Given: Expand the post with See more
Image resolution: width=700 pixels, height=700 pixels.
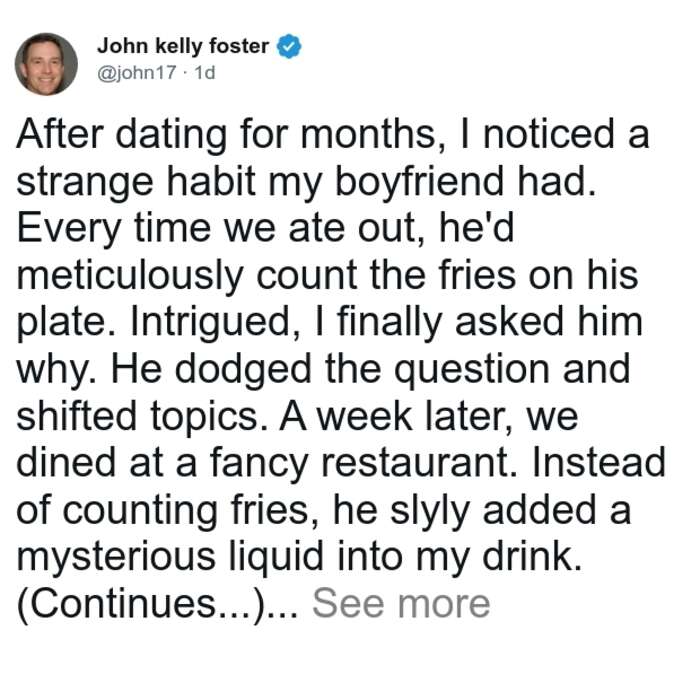Looking at the screenshot, I should coord(401,603).
